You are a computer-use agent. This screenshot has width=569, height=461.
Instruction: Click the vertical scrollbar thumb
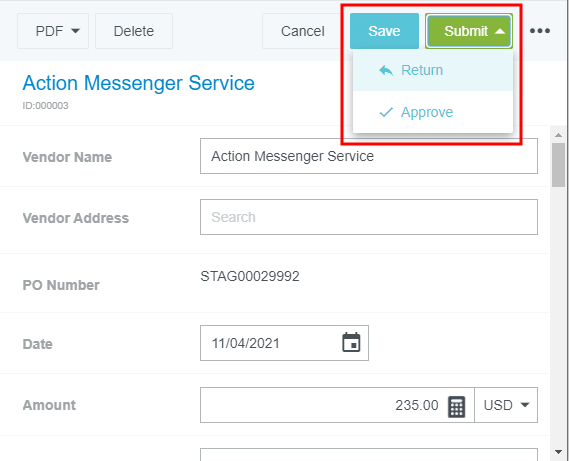[559, 165]
